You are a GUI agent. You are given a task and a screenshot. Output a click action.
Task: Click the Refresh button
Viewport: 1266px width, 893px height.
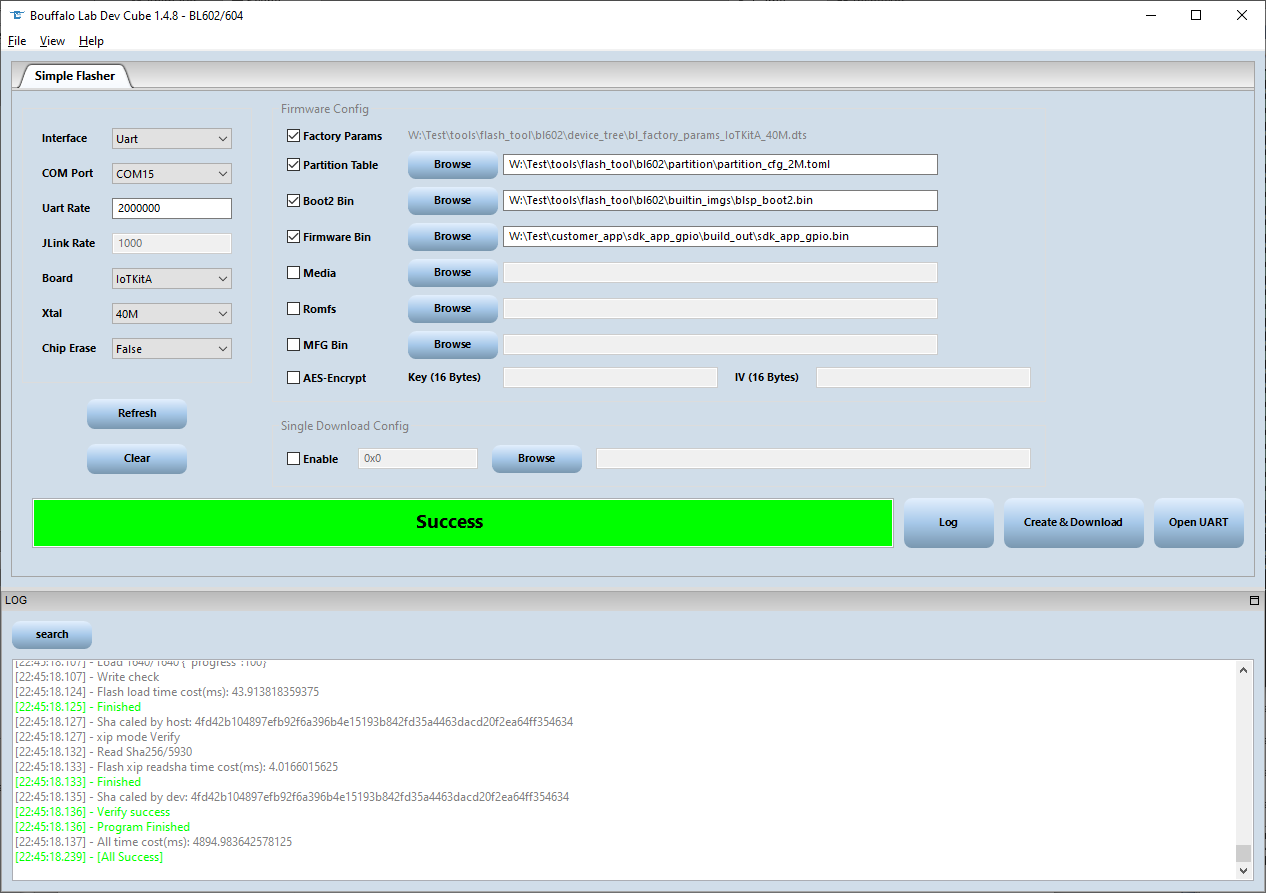[137, 414]
